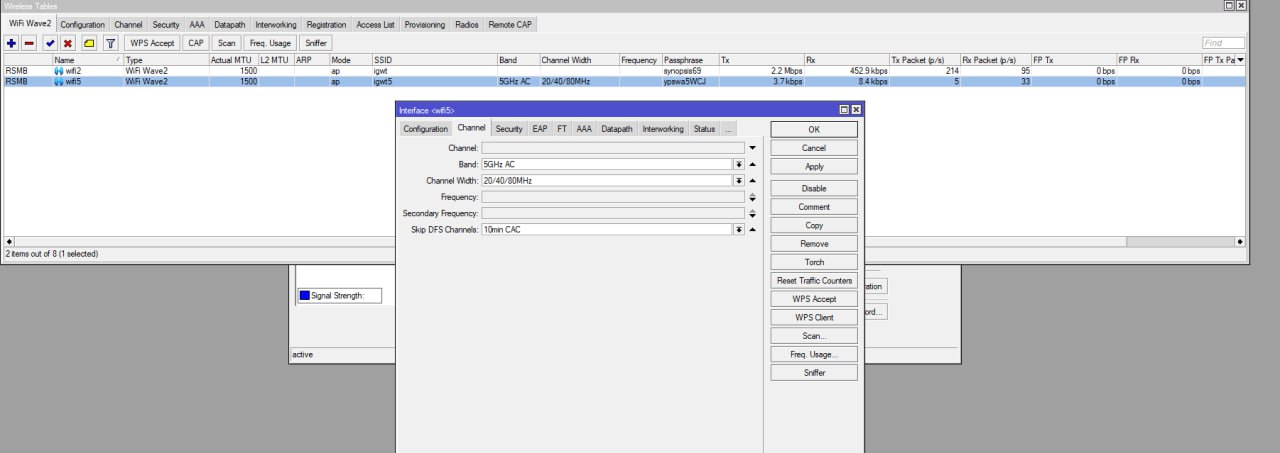The image size is (1280, 453).
Task: Open the Channel field dropdown arrow
Action: pyautogui.click(x=752, y=147)
